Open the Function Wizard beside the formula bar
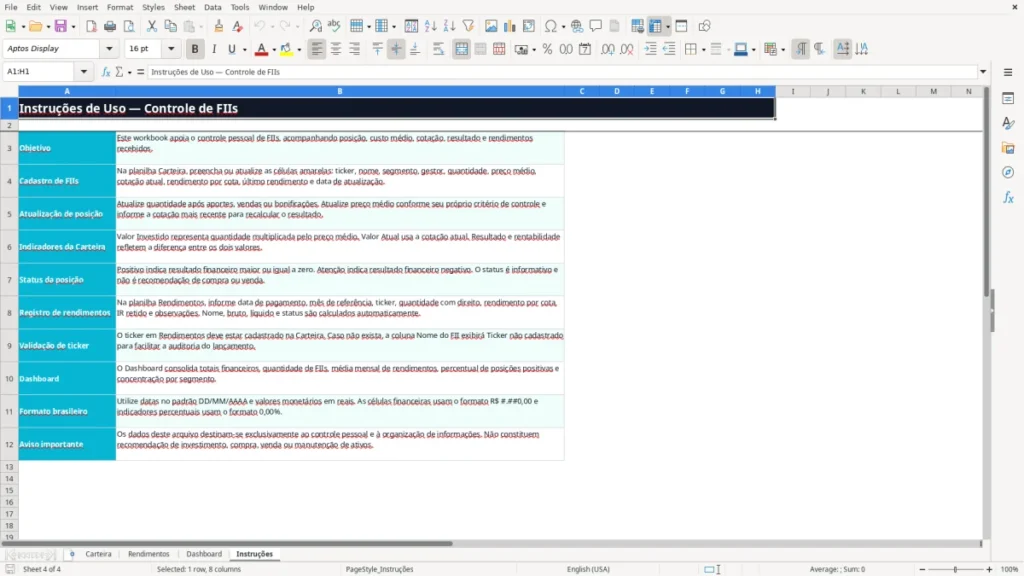Screen dimensions: 1024x576 coord(106,72)
